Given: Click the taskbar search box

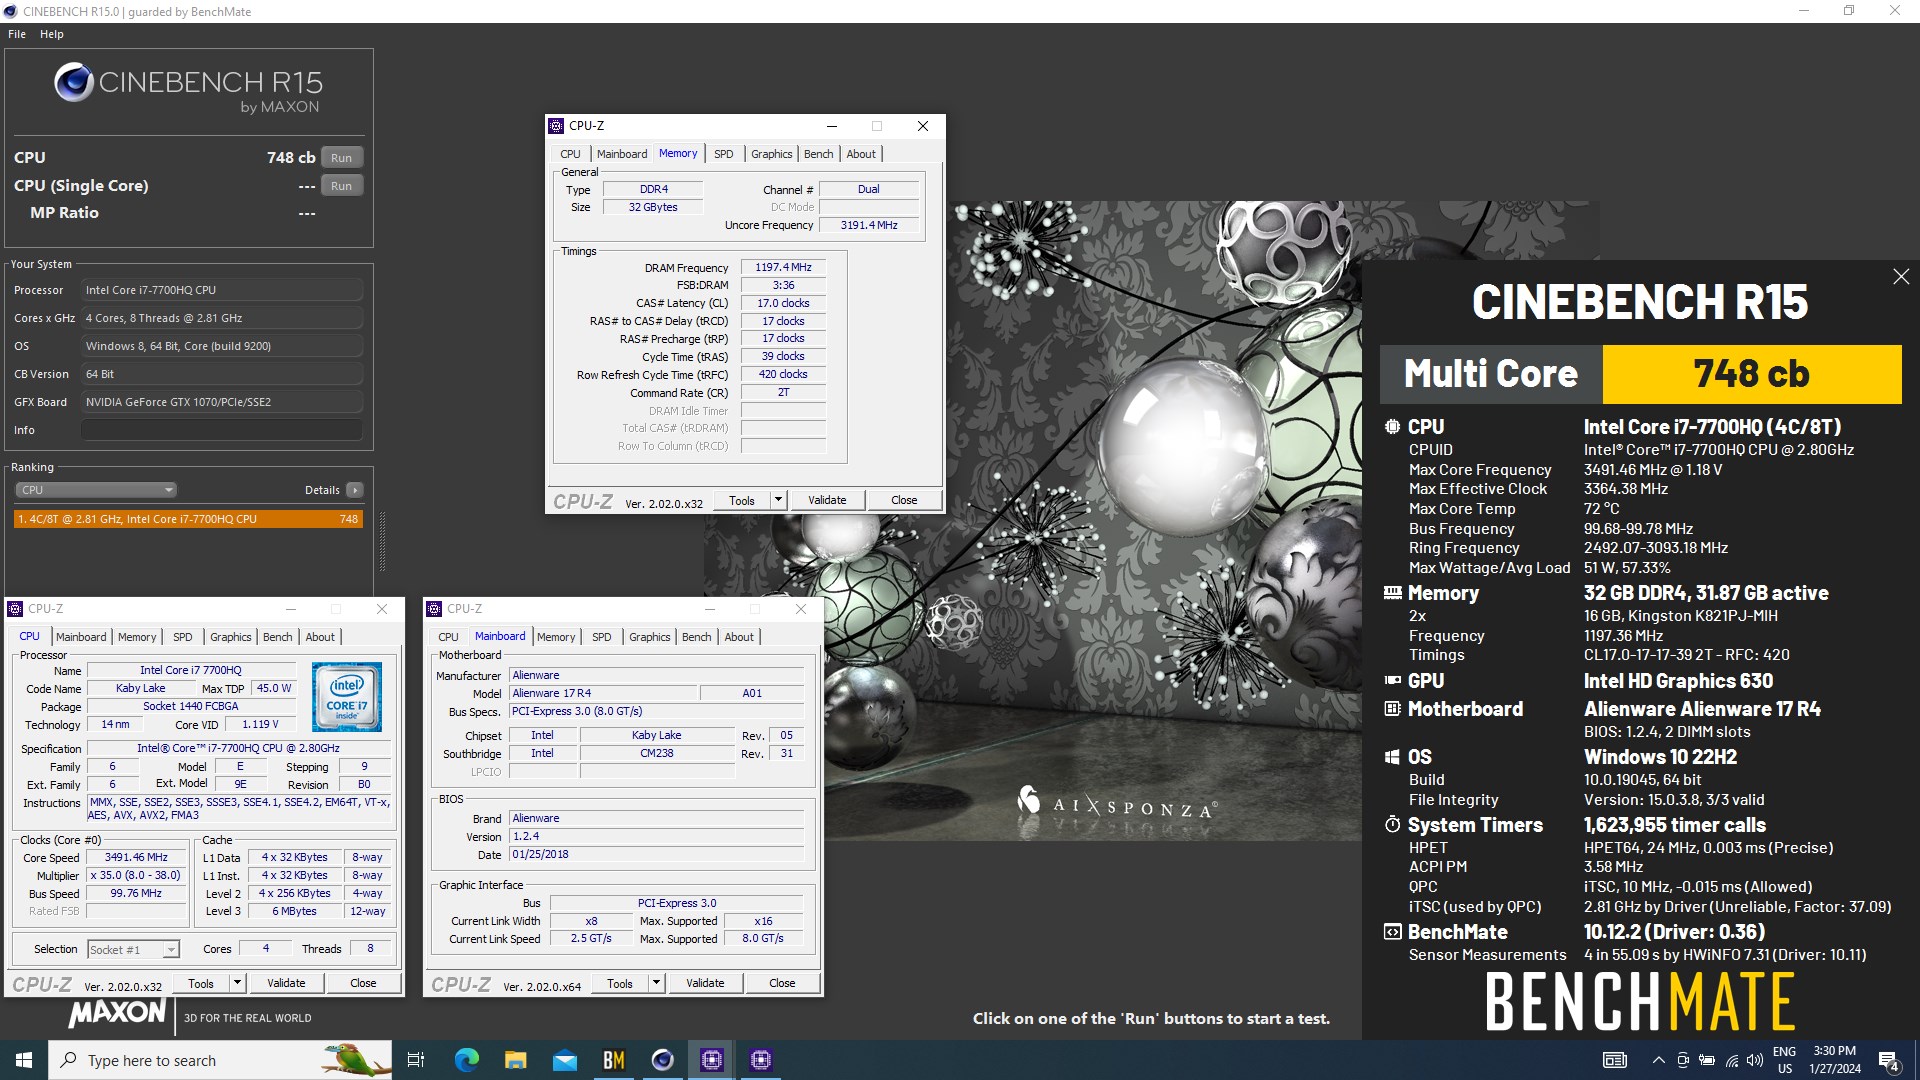Looking at the screenshot, I should coord(220,1060).
